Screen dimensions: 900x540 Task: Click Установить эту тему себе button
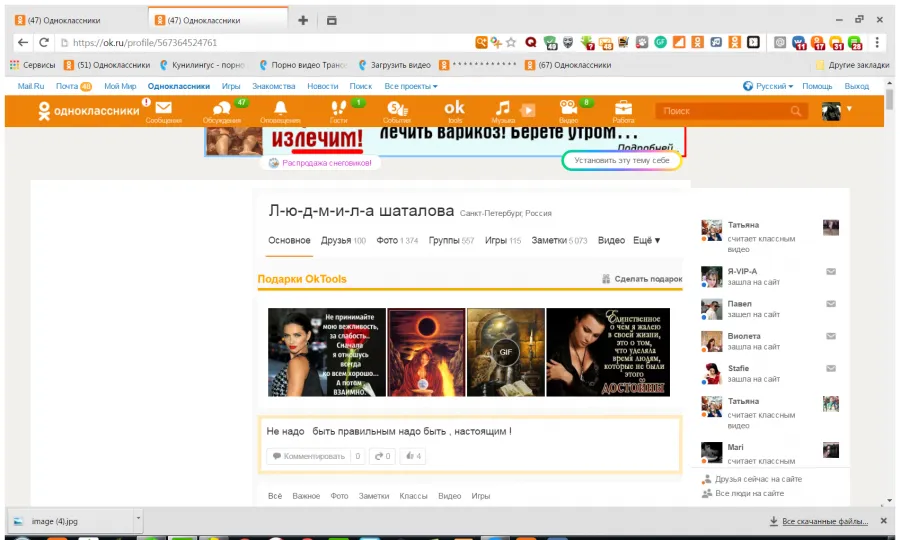622,161
